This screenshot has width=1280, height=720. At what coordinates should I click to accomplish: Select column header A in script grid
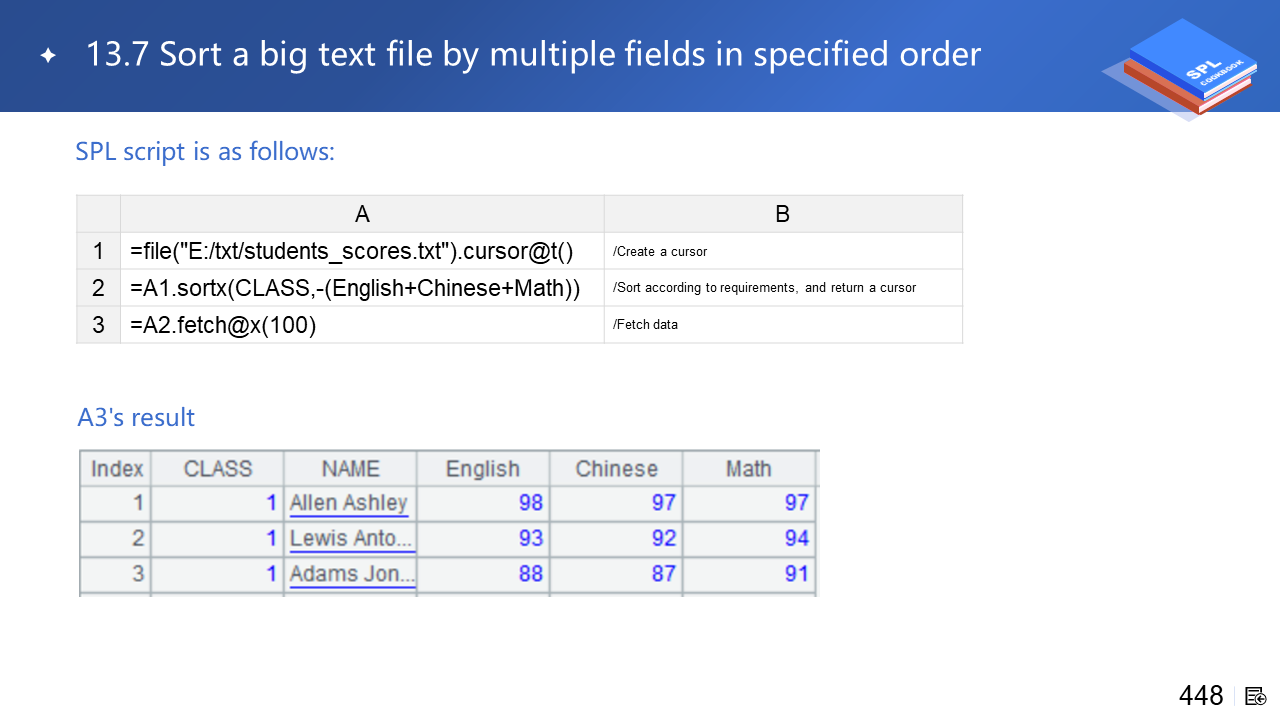coord(362,214)
